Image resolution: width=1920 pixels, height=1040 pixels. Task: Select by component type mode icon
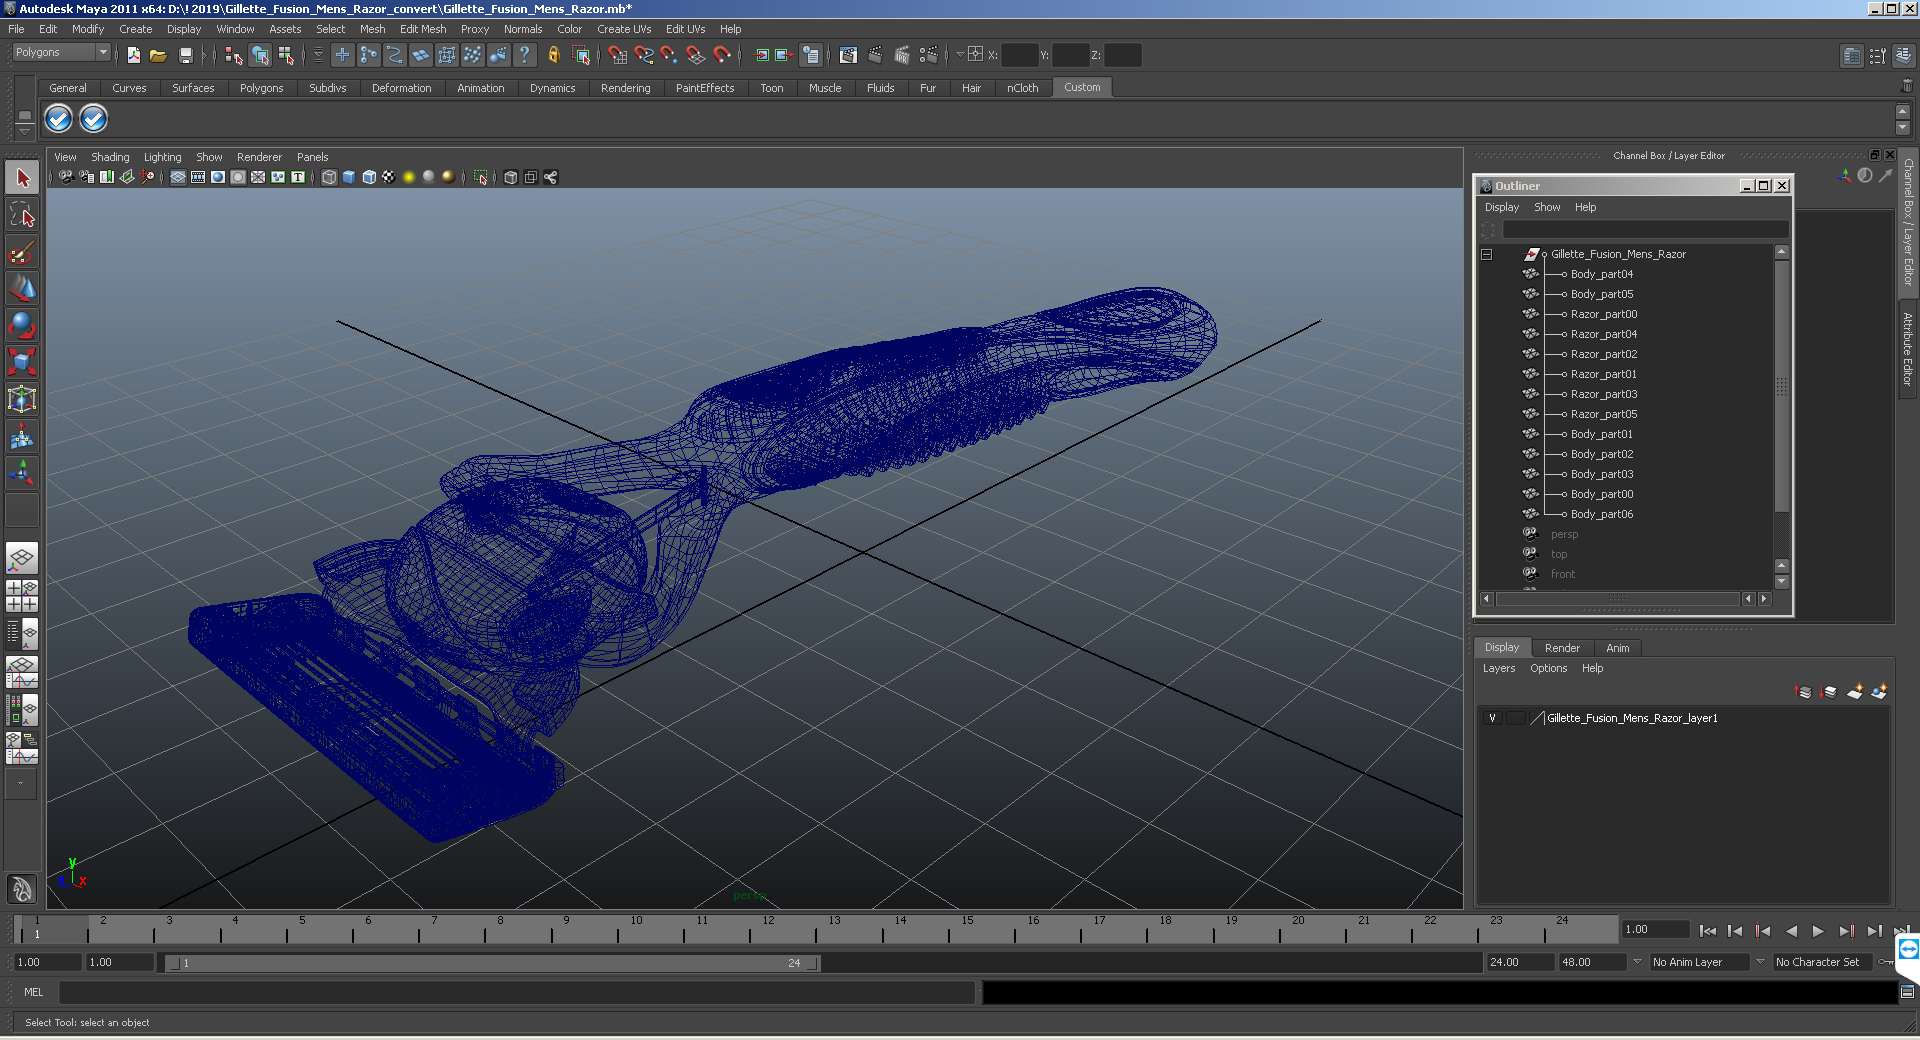[x=286, y=55]
